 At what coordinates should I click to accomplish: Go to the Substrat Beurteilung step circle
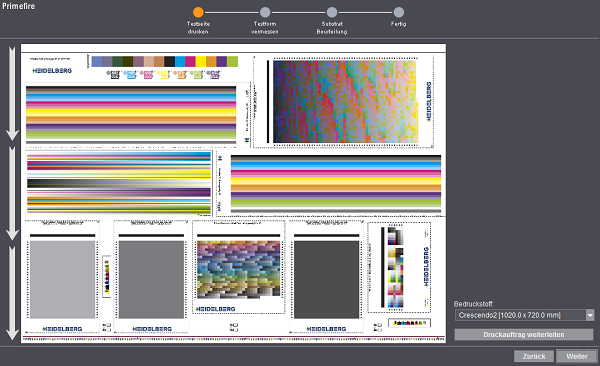(332, 12)
